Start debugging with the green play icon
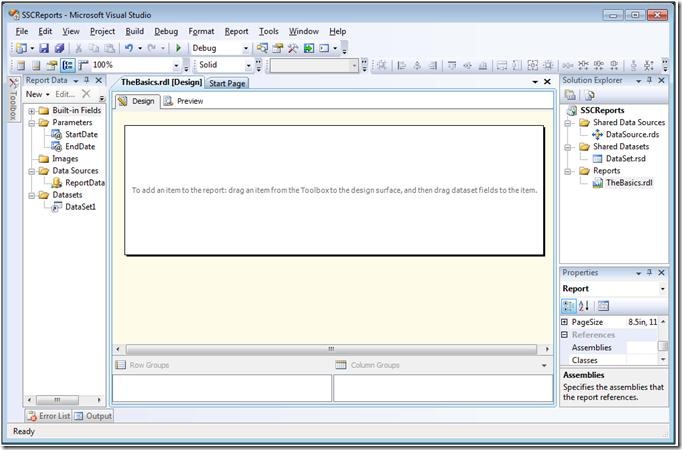This screenshot has width=682, height=450. [178, 48]
